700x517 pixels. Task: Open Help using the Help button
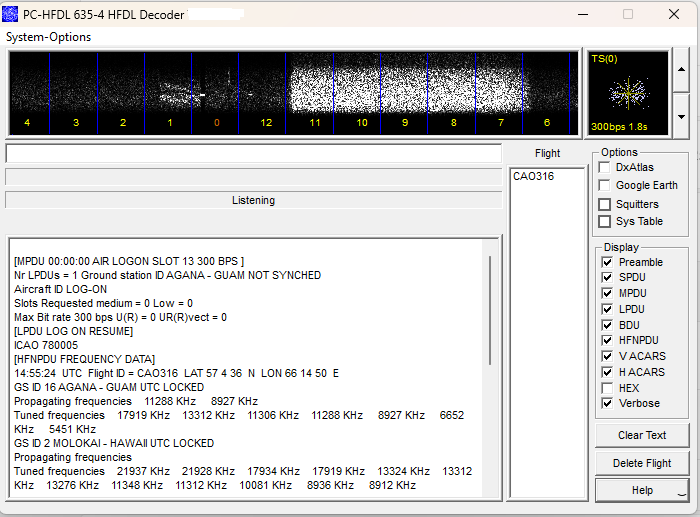click(x=642, y=490)
